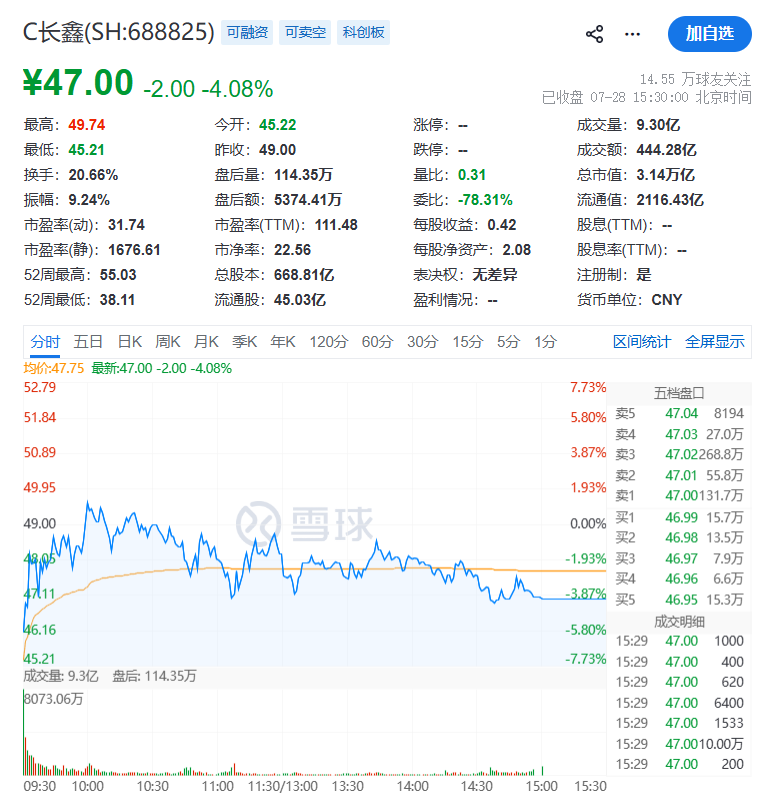
Task: Click the 换手 value 20.66%
Action: [x=93, y=175]
